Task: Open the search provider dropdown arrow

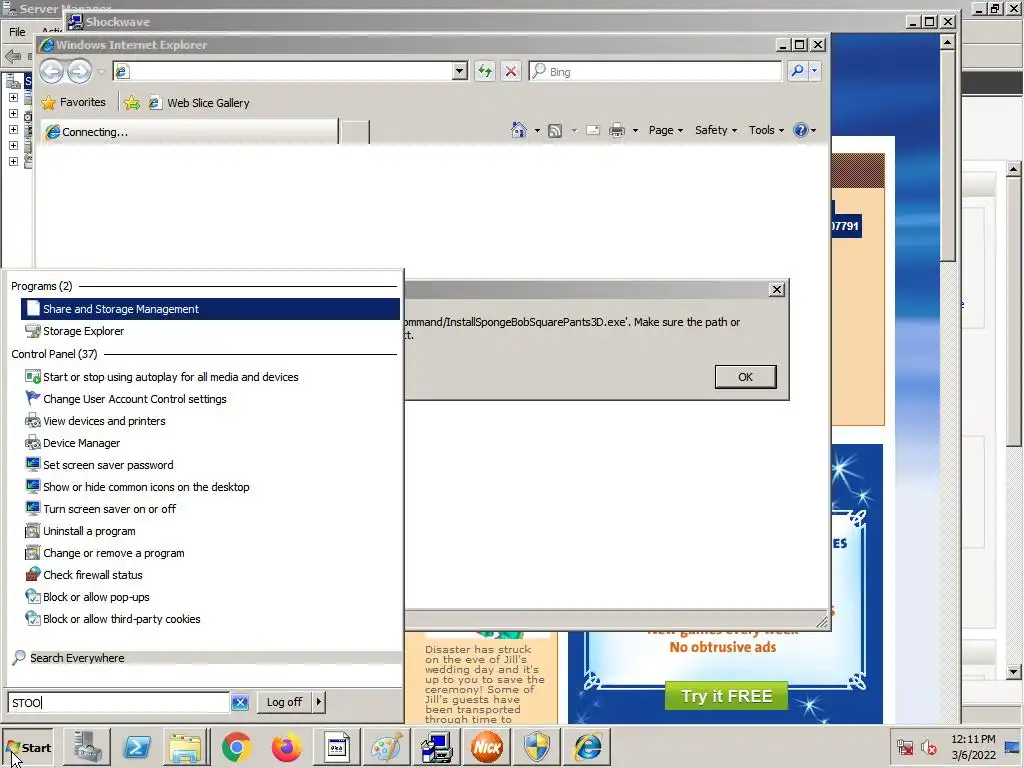Action: coord(814,71)
